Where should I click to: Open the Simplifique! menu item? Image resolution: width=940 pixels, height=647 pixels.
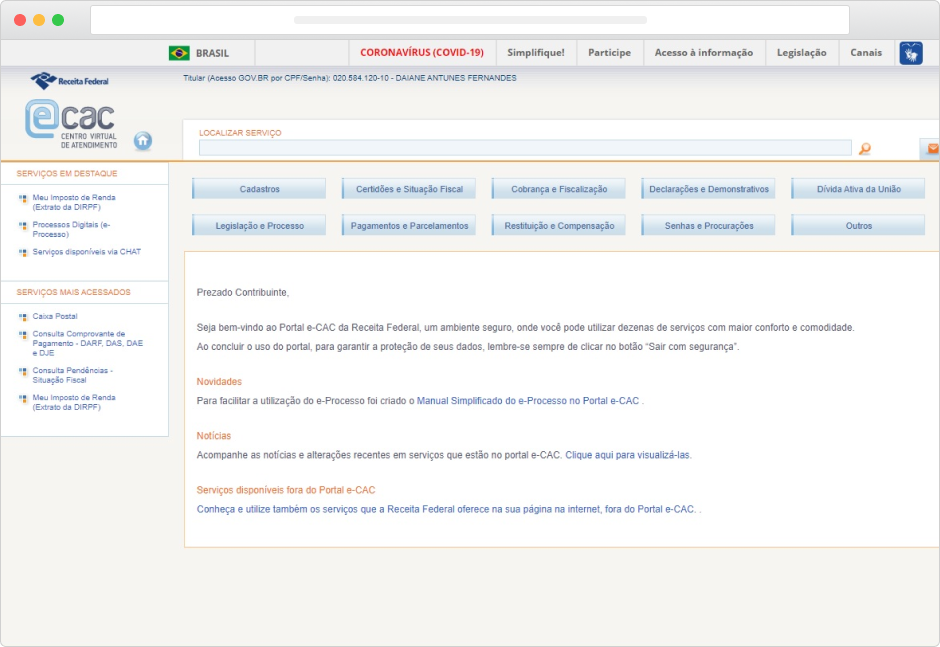click(536, 53)
